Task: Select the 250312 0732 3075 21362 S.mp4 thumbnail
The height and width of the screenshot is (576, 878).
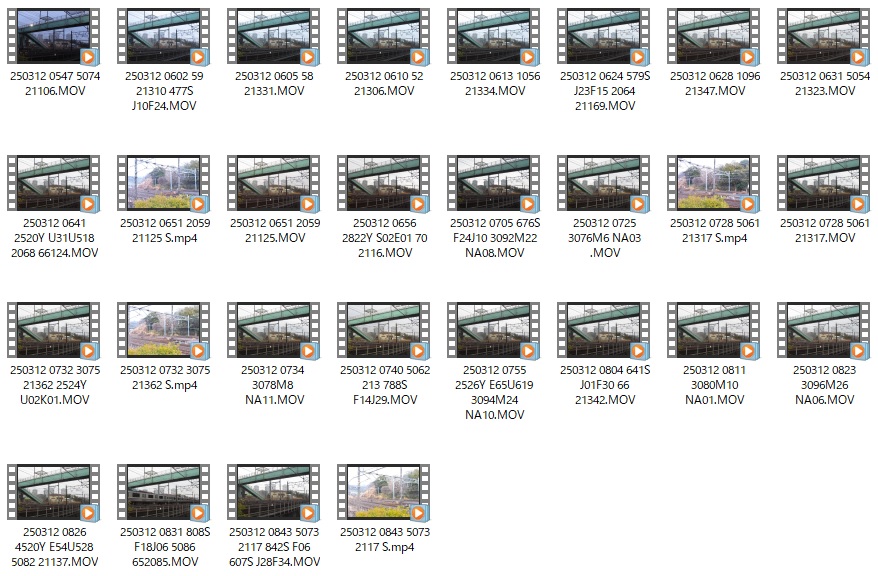Action: pos(164,330)
